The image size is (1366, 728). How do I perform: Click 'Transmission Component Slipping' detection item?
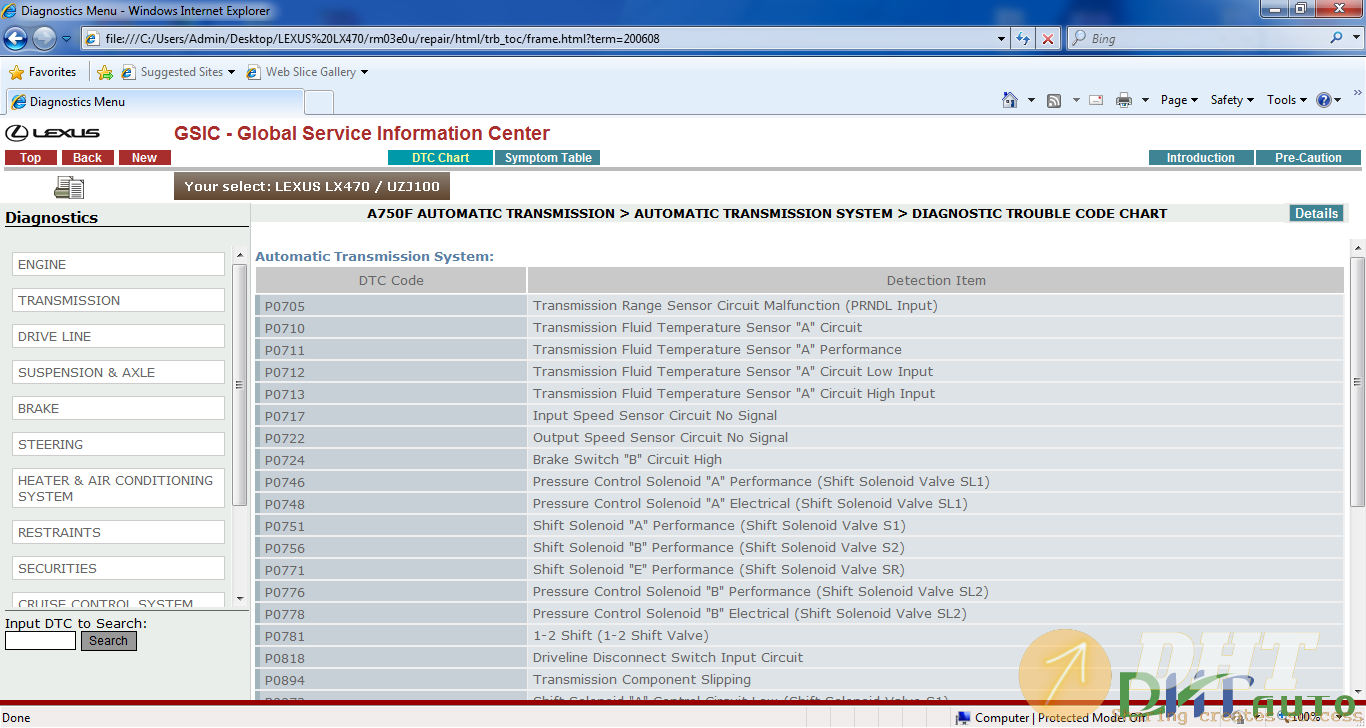642,679
